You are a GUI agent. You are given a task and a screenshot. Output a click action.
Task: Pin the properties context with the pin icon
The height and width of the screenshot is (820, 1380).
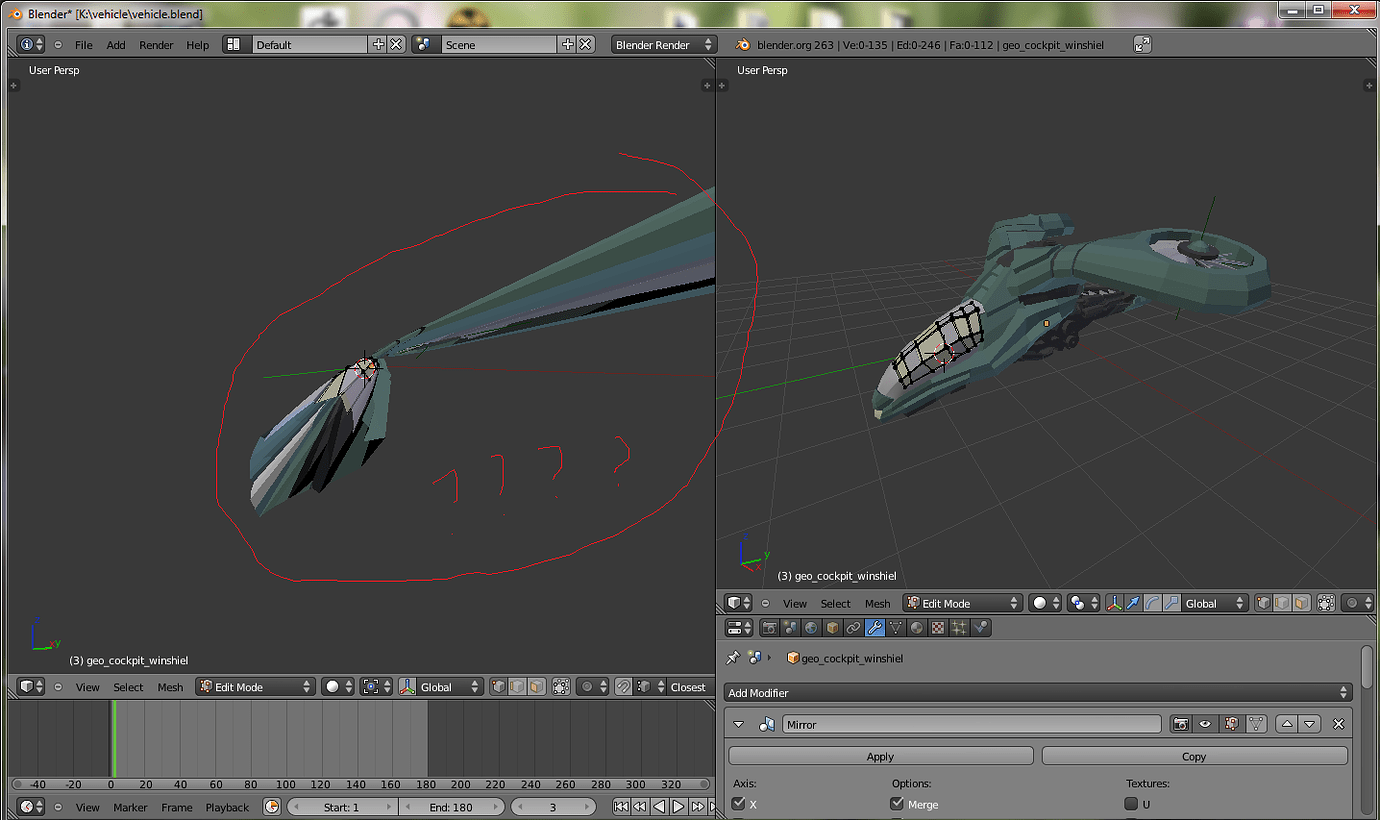[x=733, y=658]
